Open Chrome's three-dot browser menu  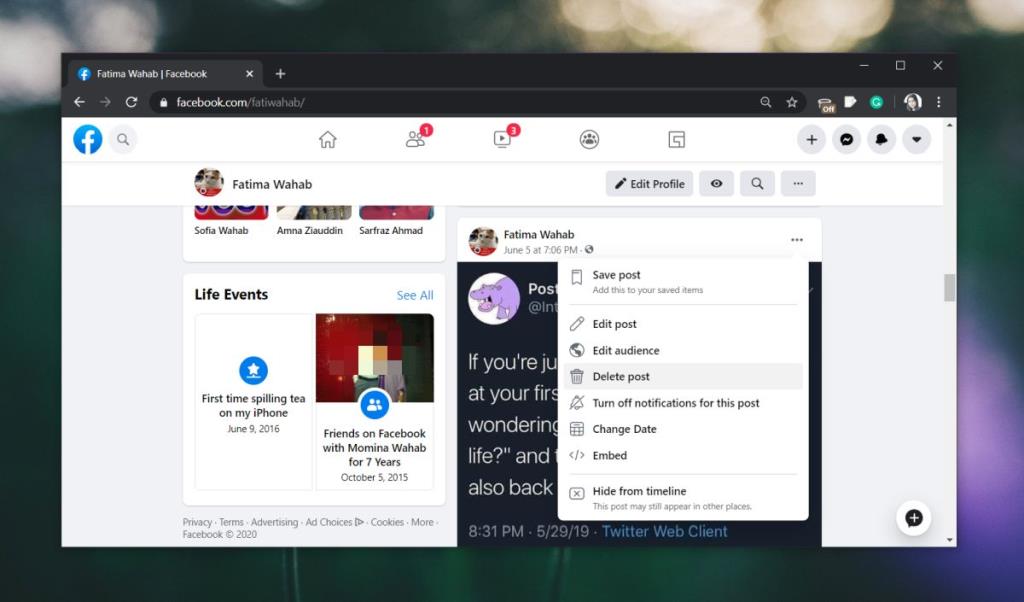[x=937, y=102]
